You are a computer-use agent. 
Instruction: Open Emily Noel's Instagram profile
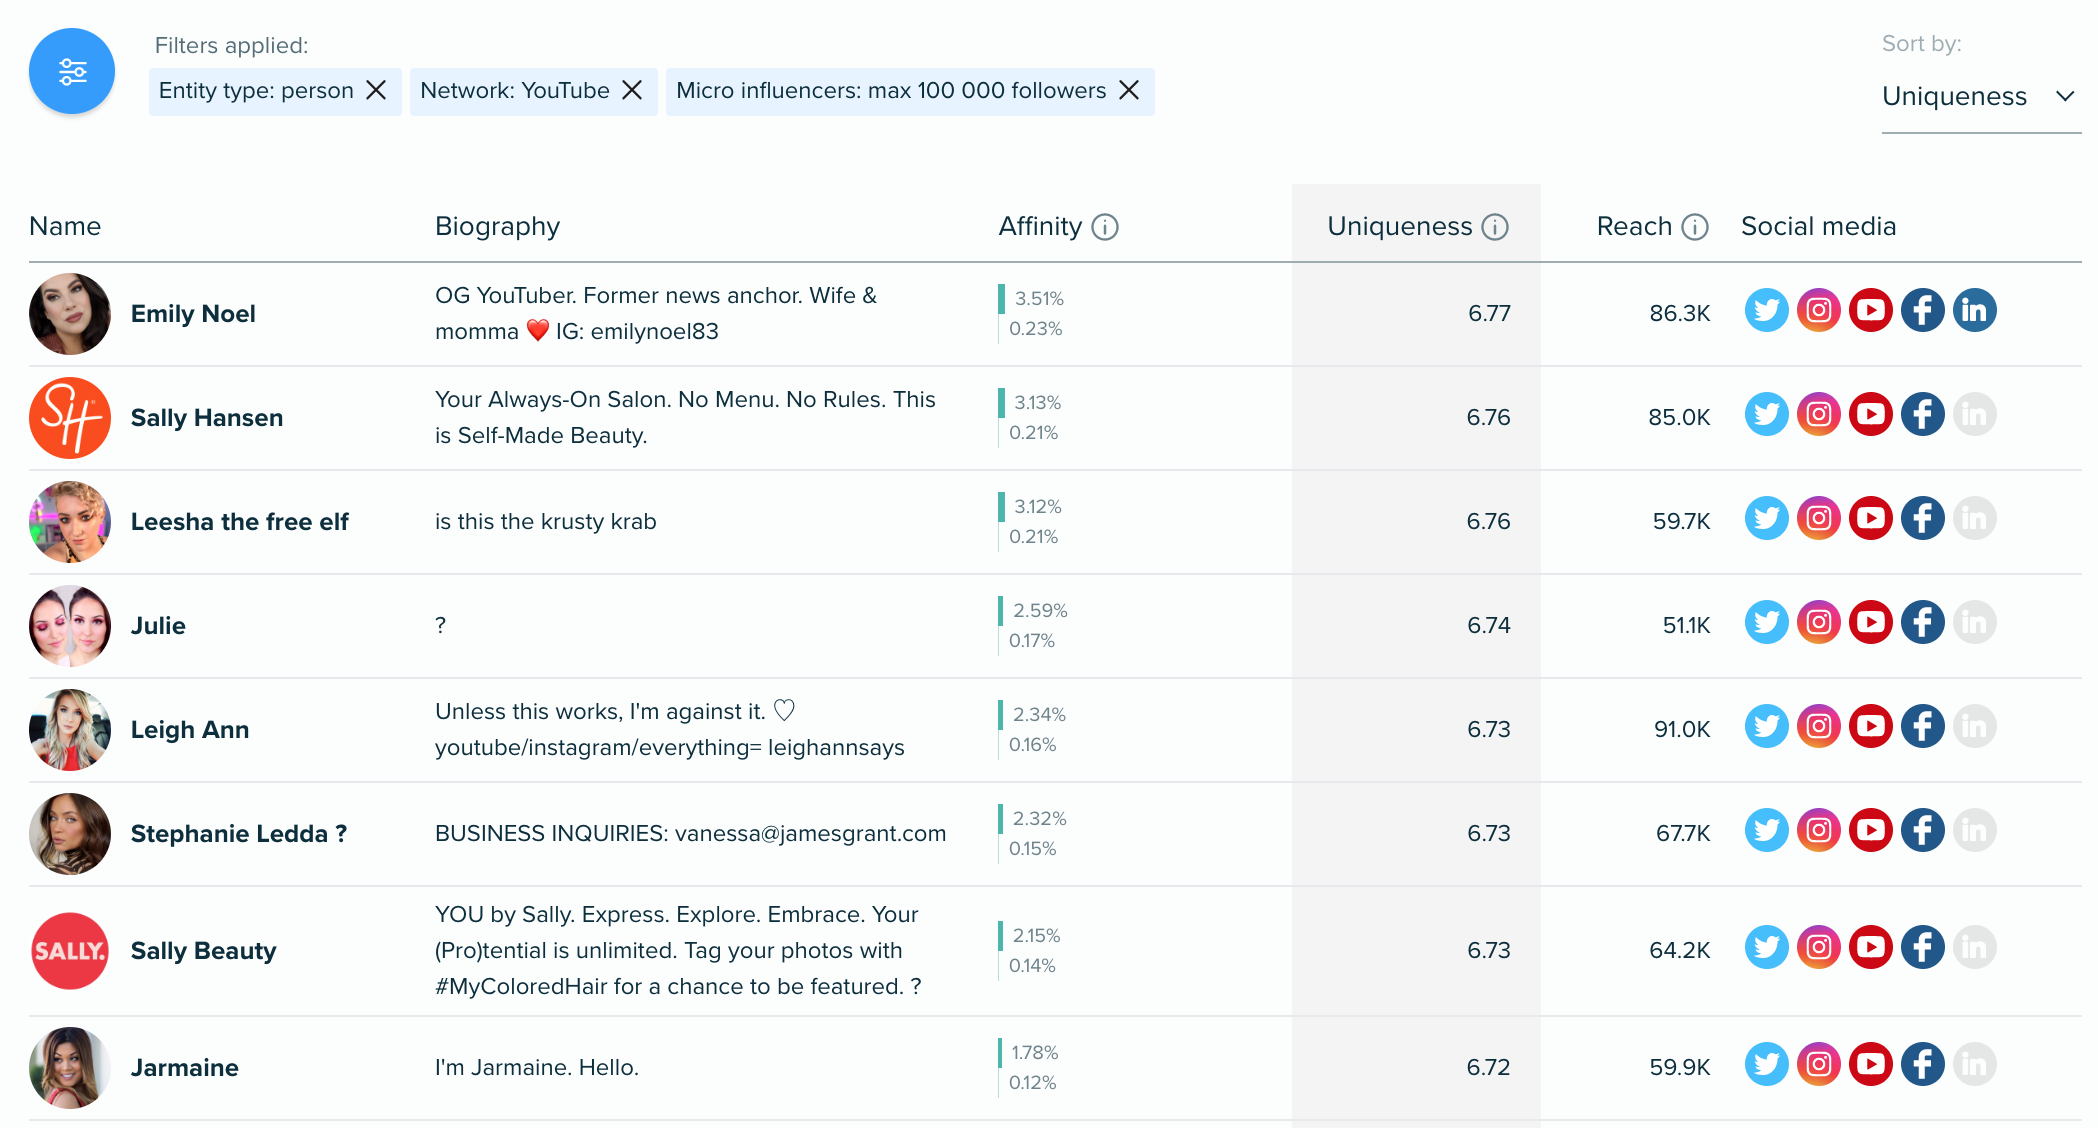(x=1819, y=310)
